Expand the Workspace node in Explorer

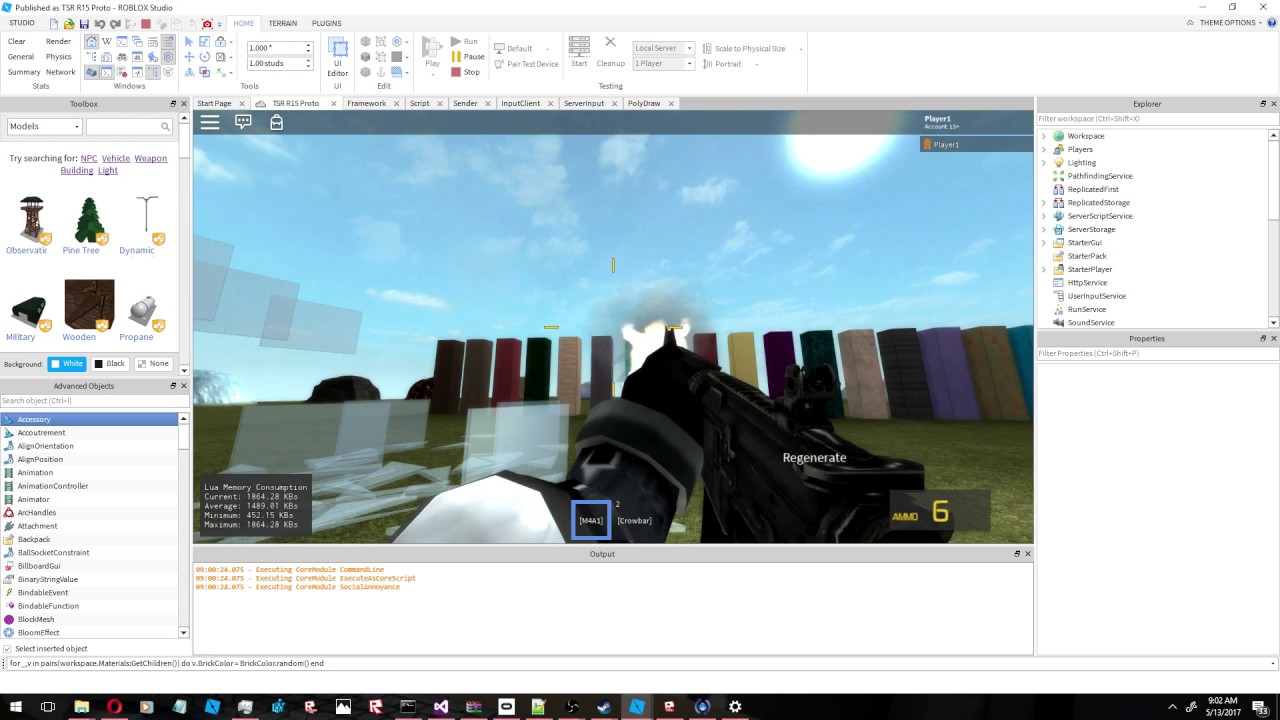pyautogui.click(x=1044, y=136)
